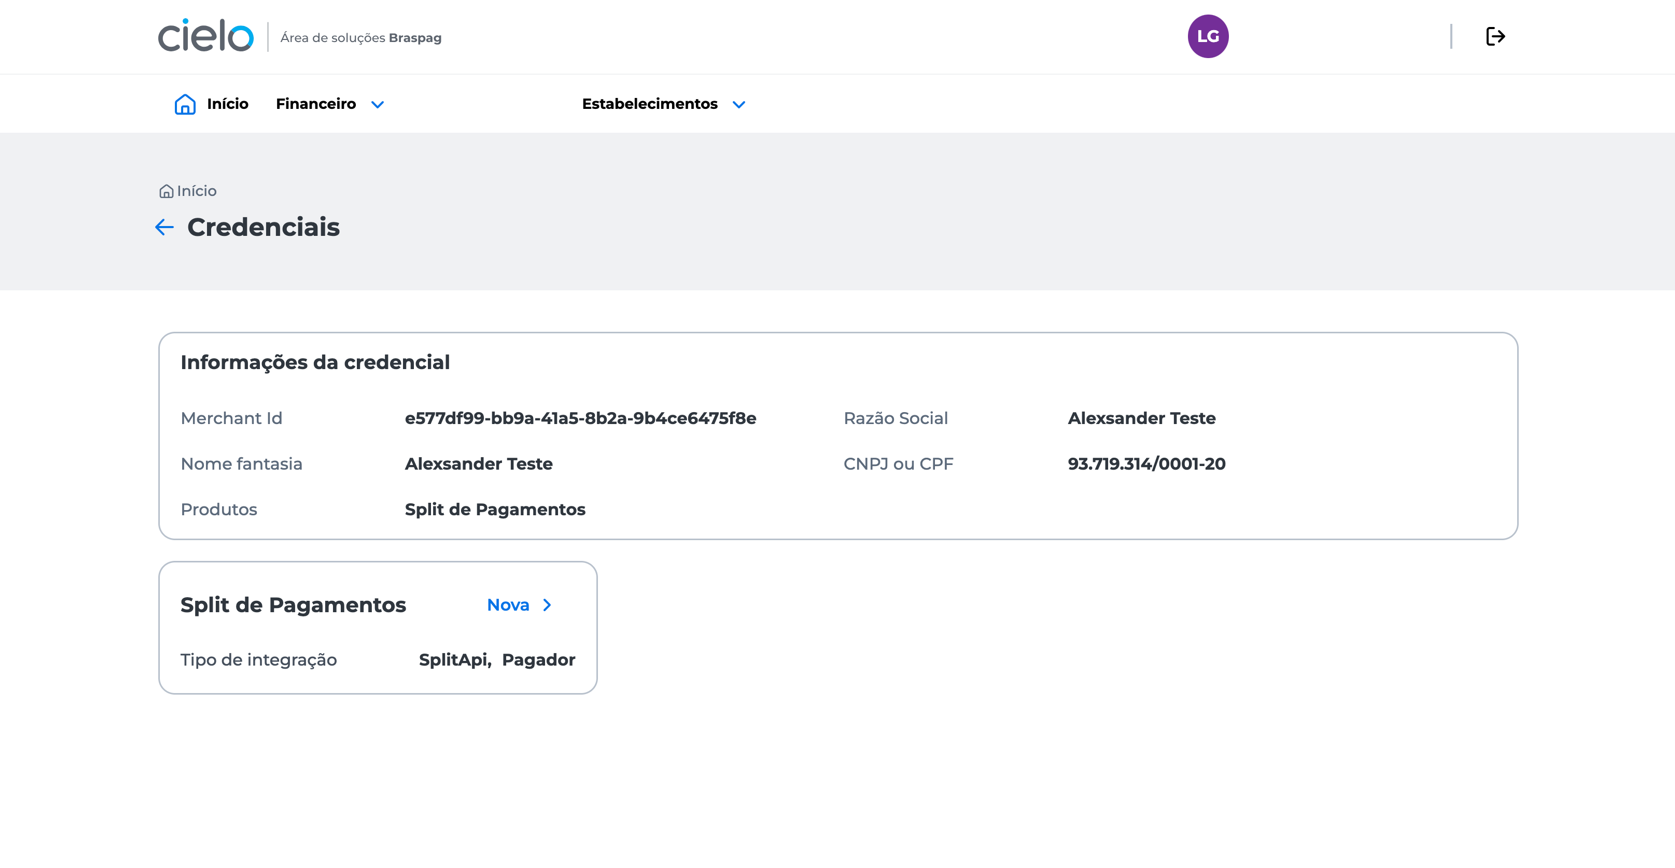Expand the Financeiro menu chevron
1675x868 pixels.
377,105
